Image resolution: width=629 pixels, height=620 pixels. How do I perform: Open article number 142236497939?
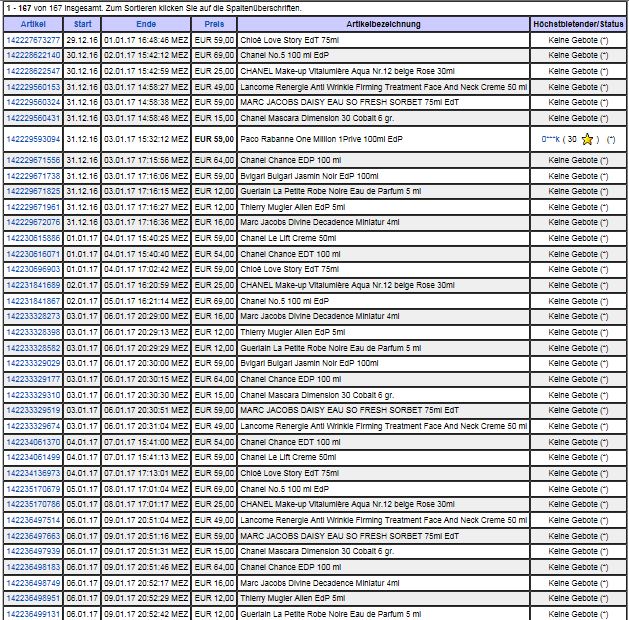coord(33,551)
